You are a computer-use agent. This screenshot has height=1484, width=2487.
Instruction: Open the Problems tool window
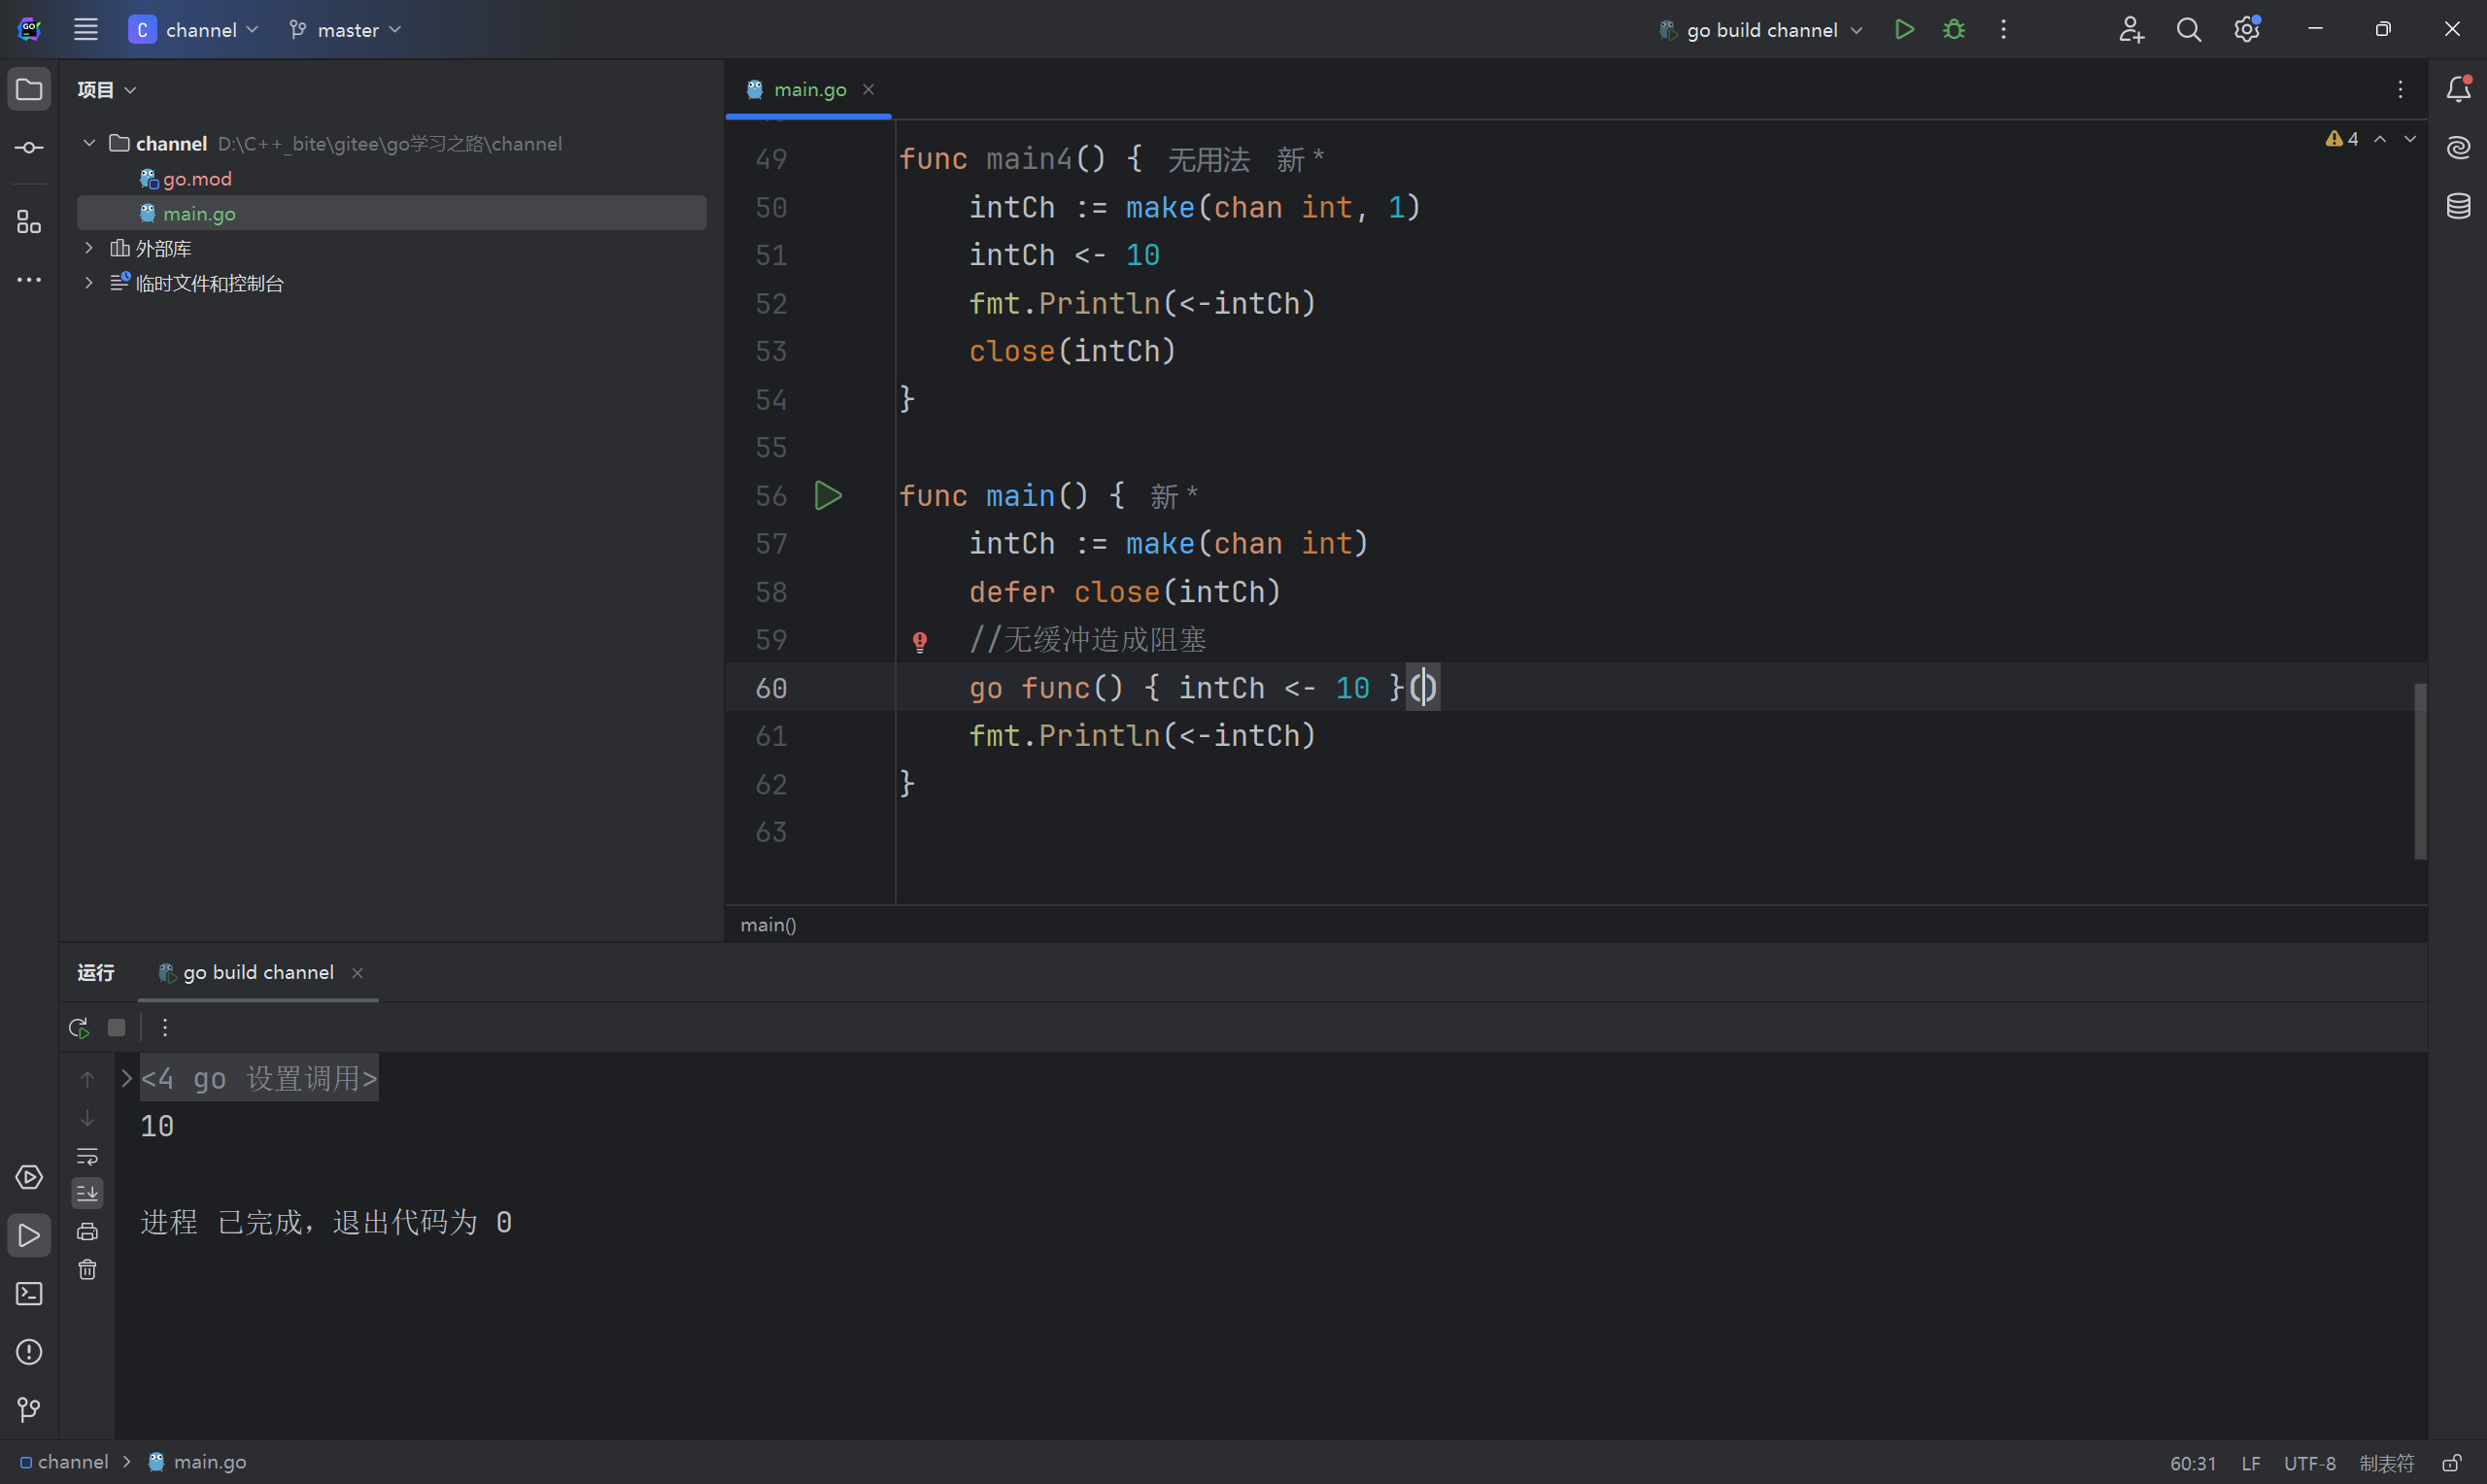click(29, 1352)
